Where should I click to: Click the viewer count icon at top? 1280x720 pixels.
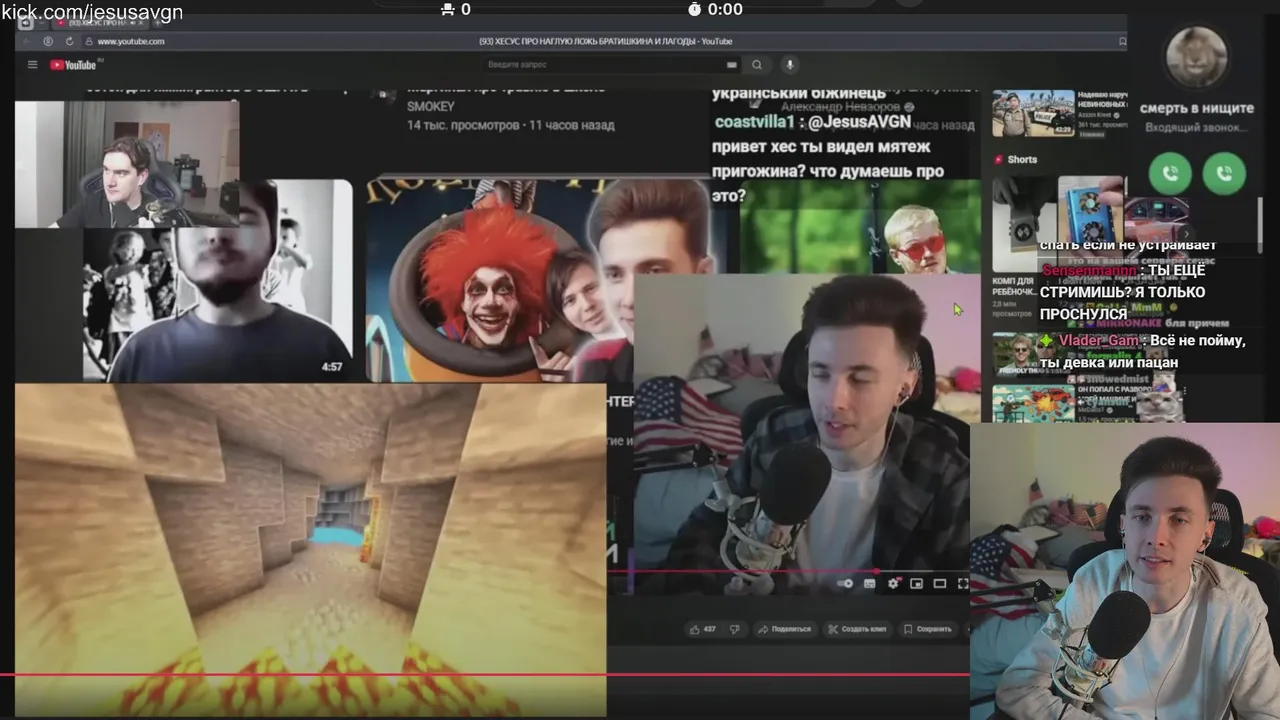[448, 9]
